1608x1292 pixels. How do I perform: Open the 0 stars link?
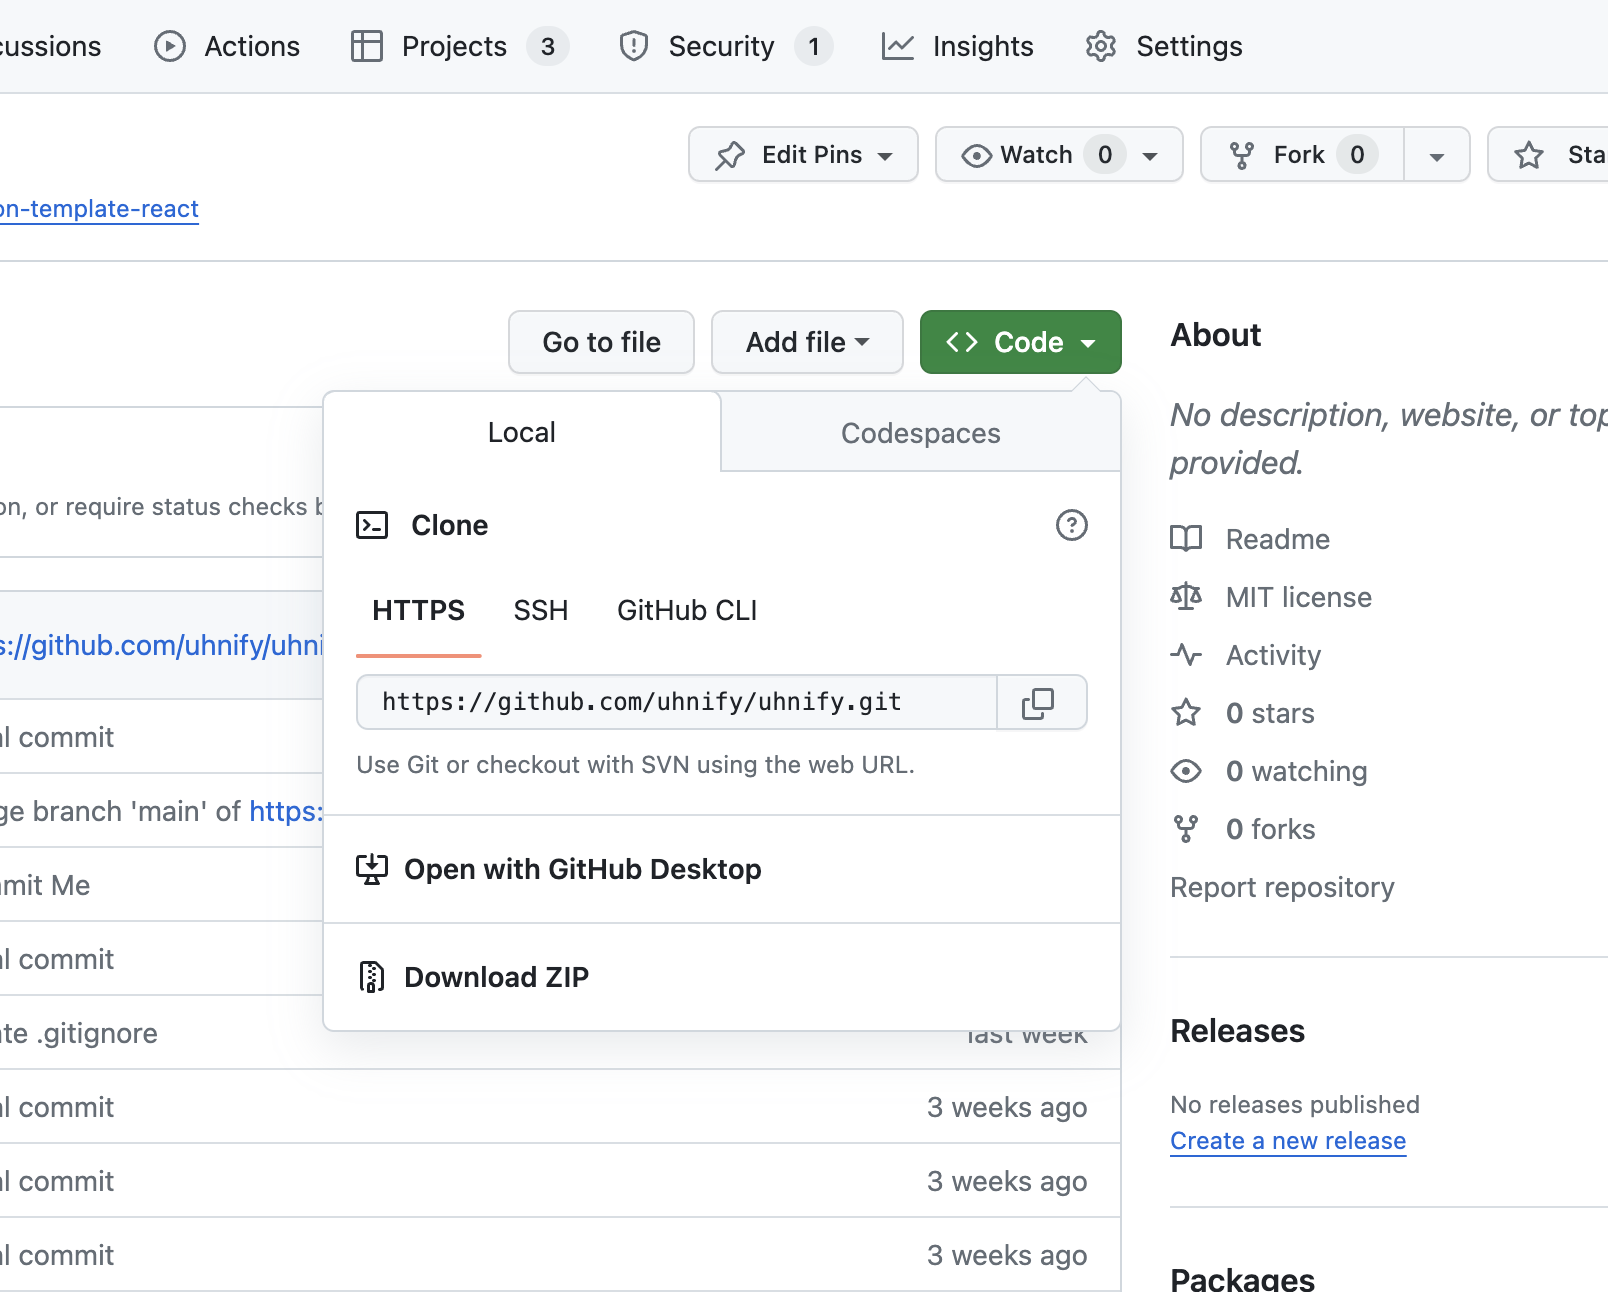point(1270,713)
